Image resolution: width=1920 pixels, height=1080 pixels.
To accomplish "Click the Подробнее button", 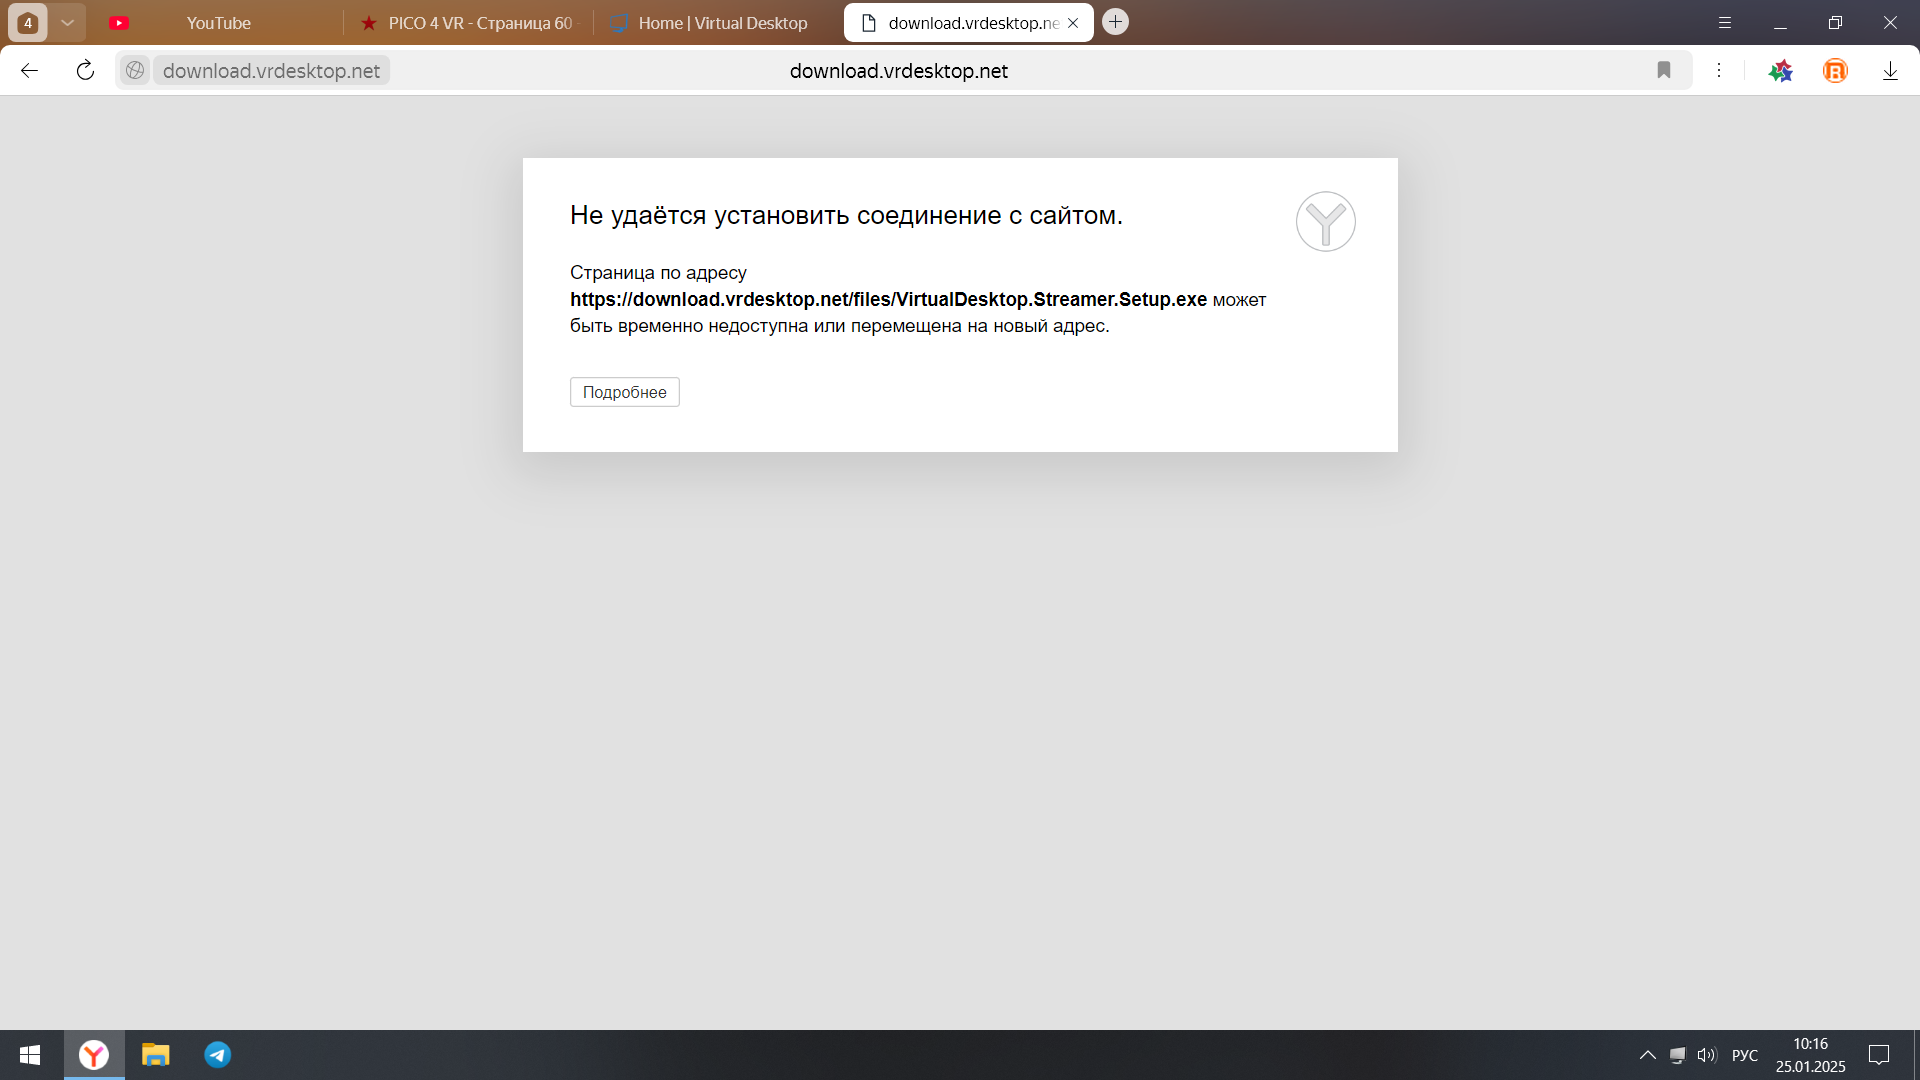I will [624, 392].
